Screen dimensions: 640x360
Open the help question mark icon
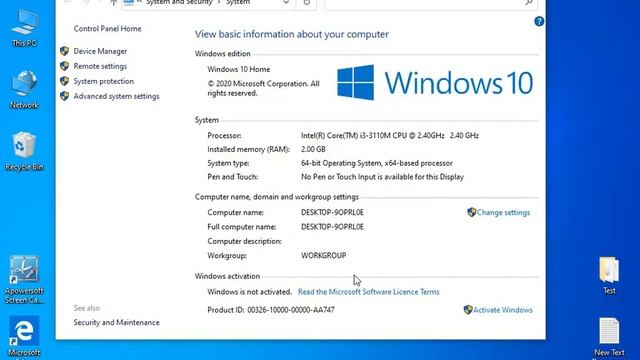point(539,21)
